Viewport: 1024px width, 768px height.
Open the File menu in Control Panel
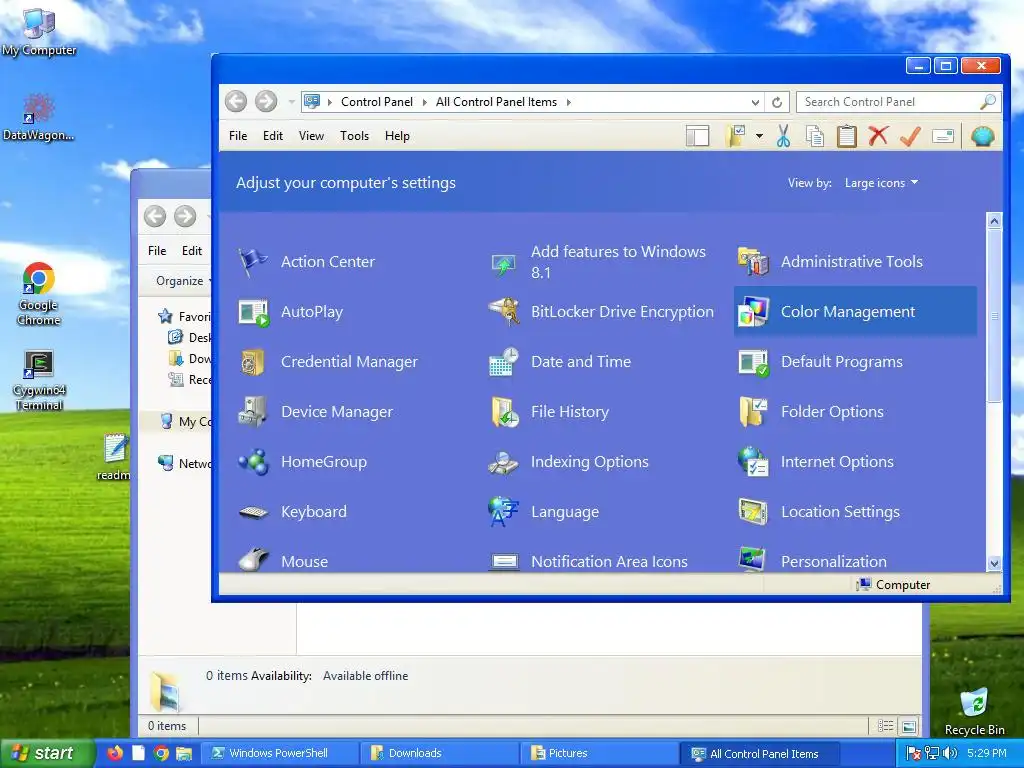pos(238,136)
